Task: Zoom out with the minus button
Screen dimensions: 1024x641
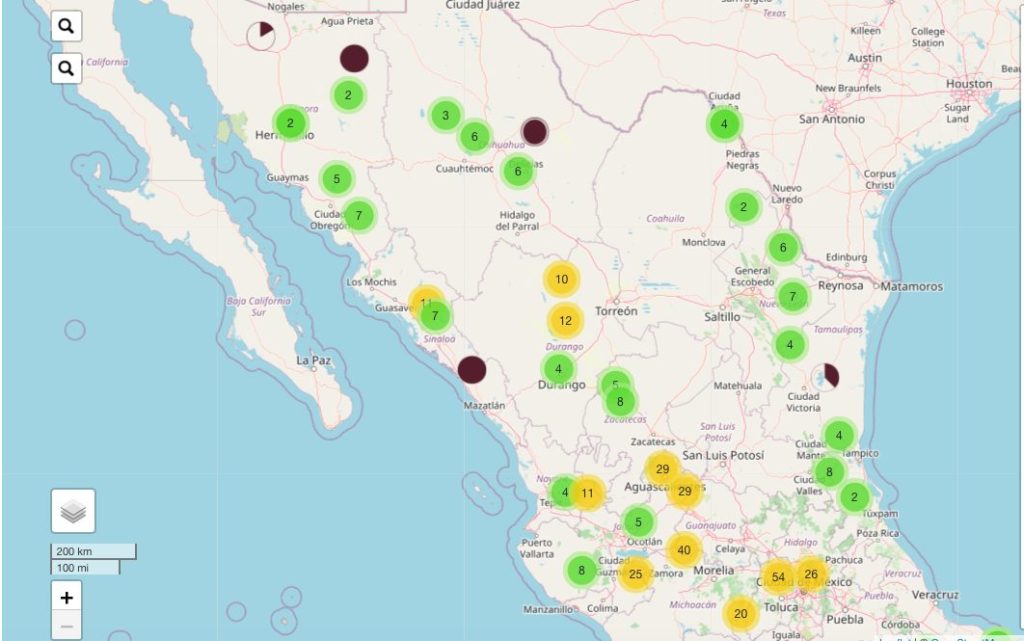Action: click(x=66, y=628)
